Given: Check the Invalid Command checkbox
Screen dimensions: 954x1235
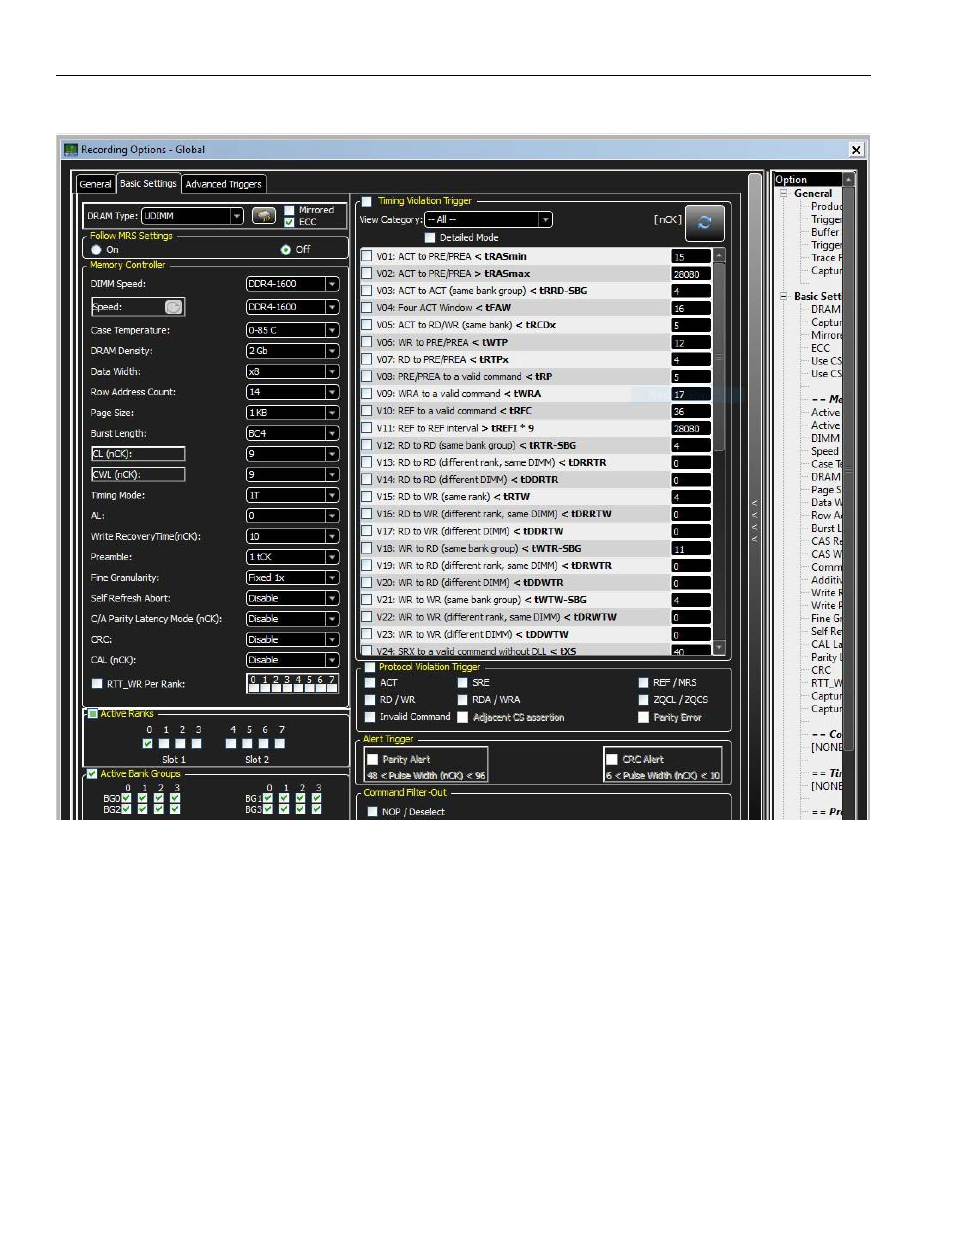Looking at the screenshot, I should pos(370,717).
